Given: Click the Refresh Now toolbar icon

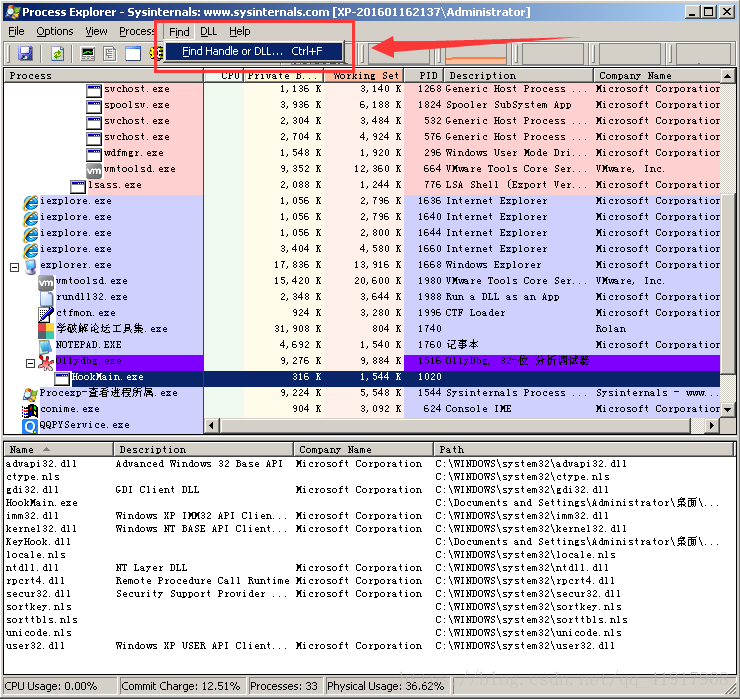Looking at the screenshot, I should pyautogui.click(x=58, y=53).
